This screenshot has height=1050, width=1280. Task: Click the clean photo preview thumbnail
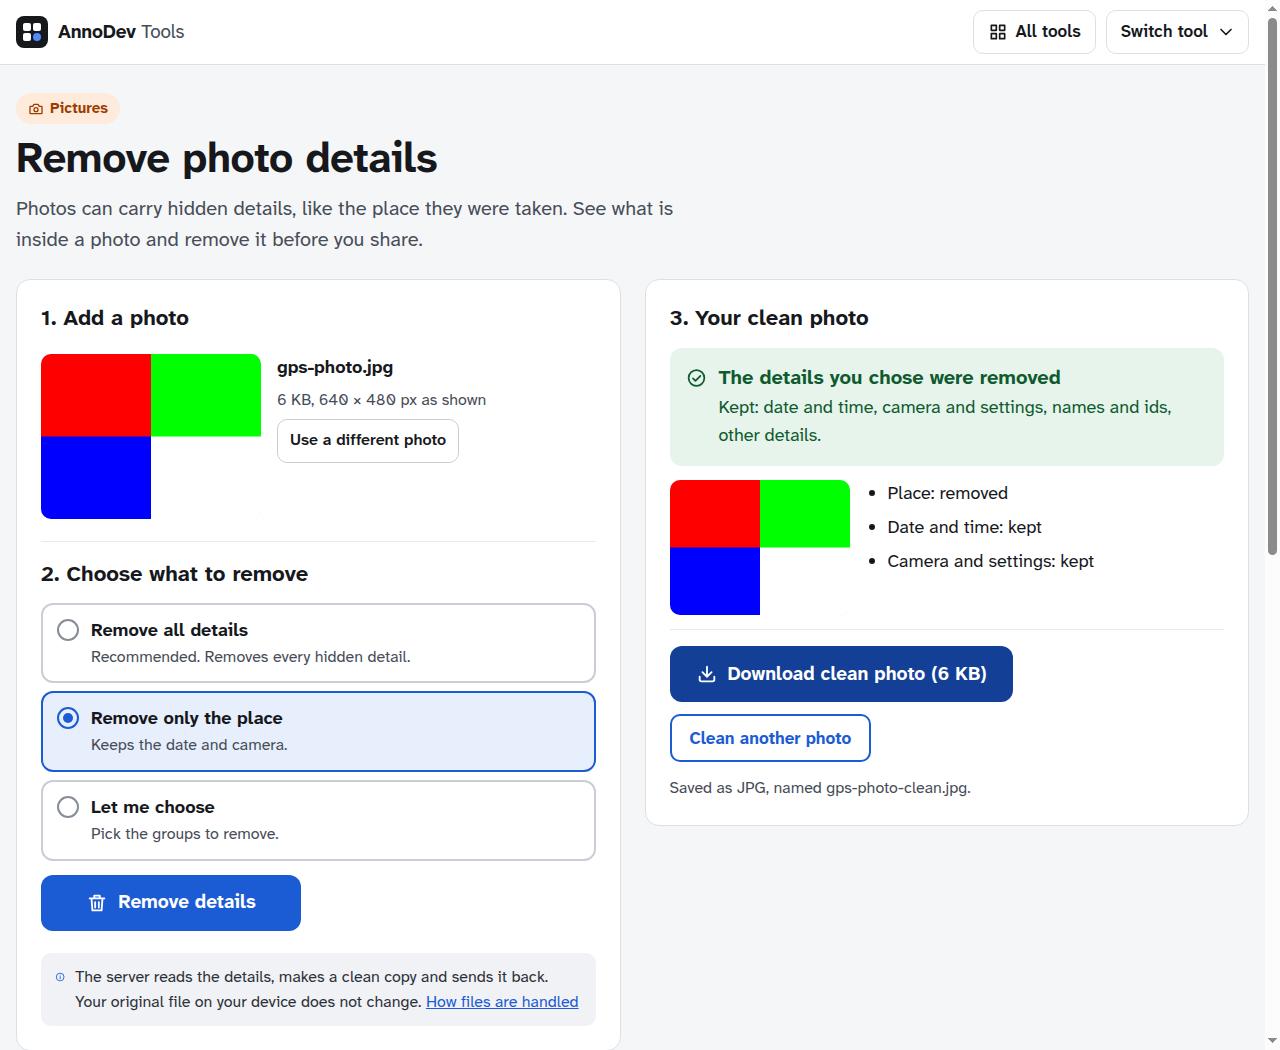click(760, 547)
